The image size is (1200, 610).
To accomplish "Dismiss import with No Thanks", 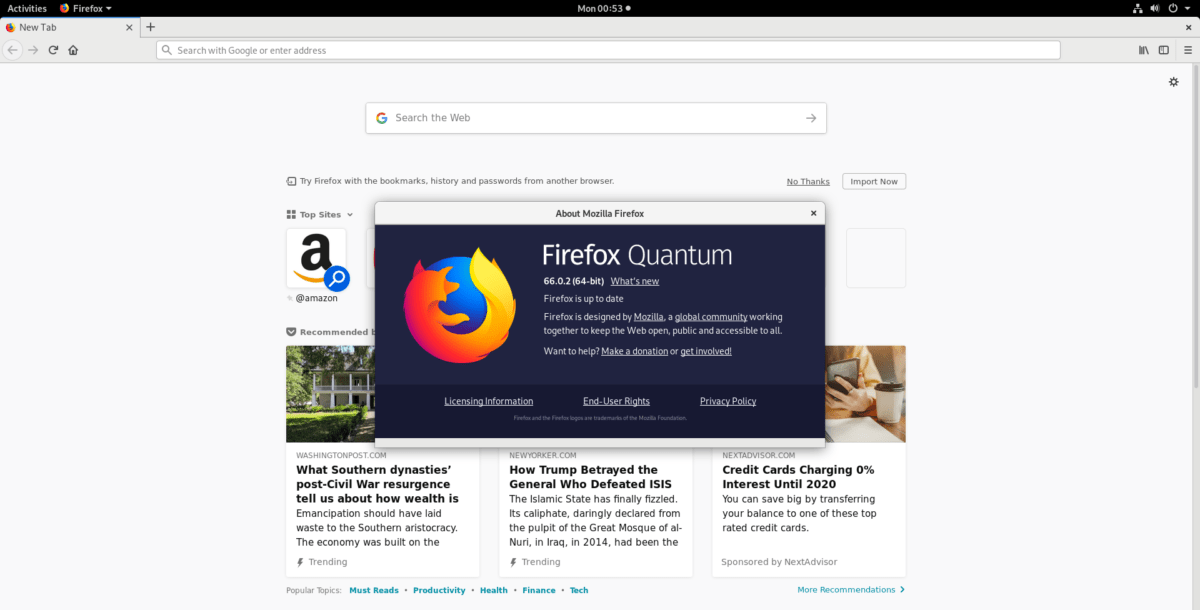I will [808, 181].
